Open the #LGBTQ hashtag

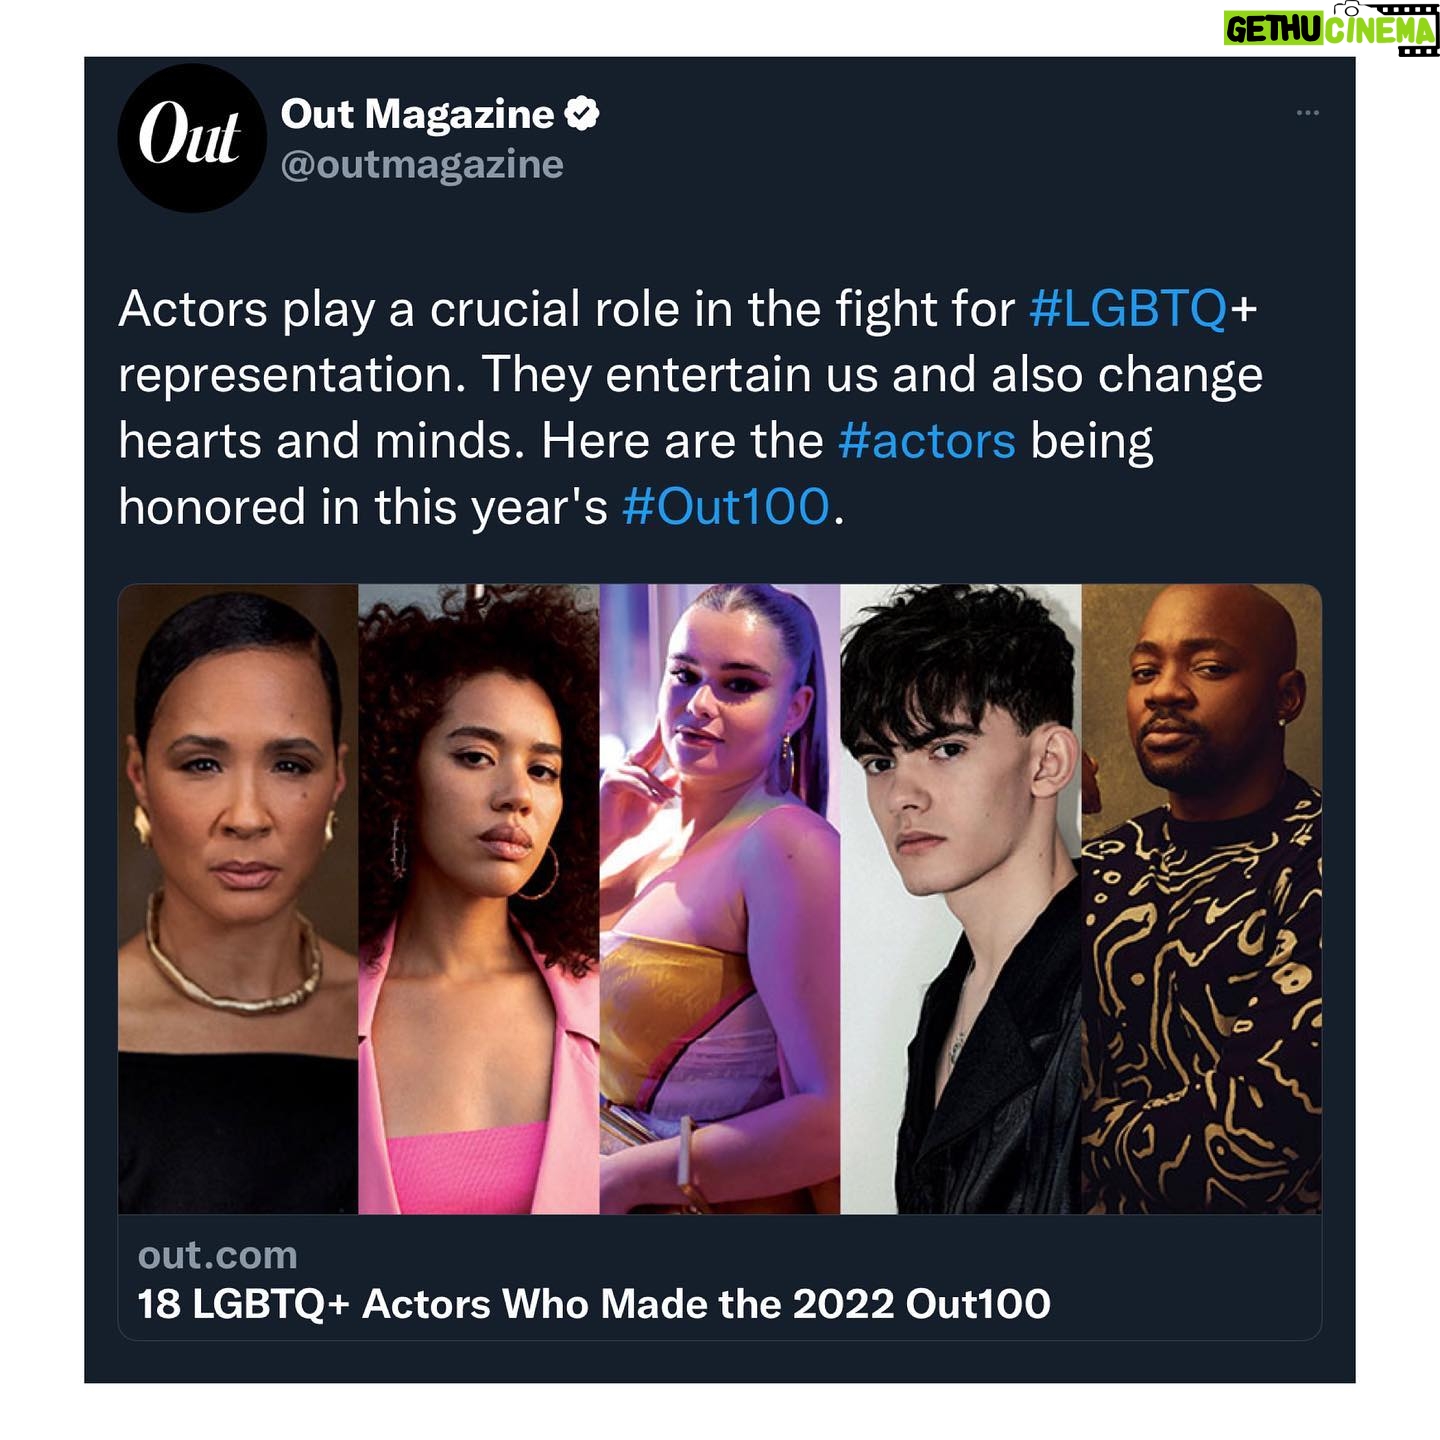tap(1128, 309)
